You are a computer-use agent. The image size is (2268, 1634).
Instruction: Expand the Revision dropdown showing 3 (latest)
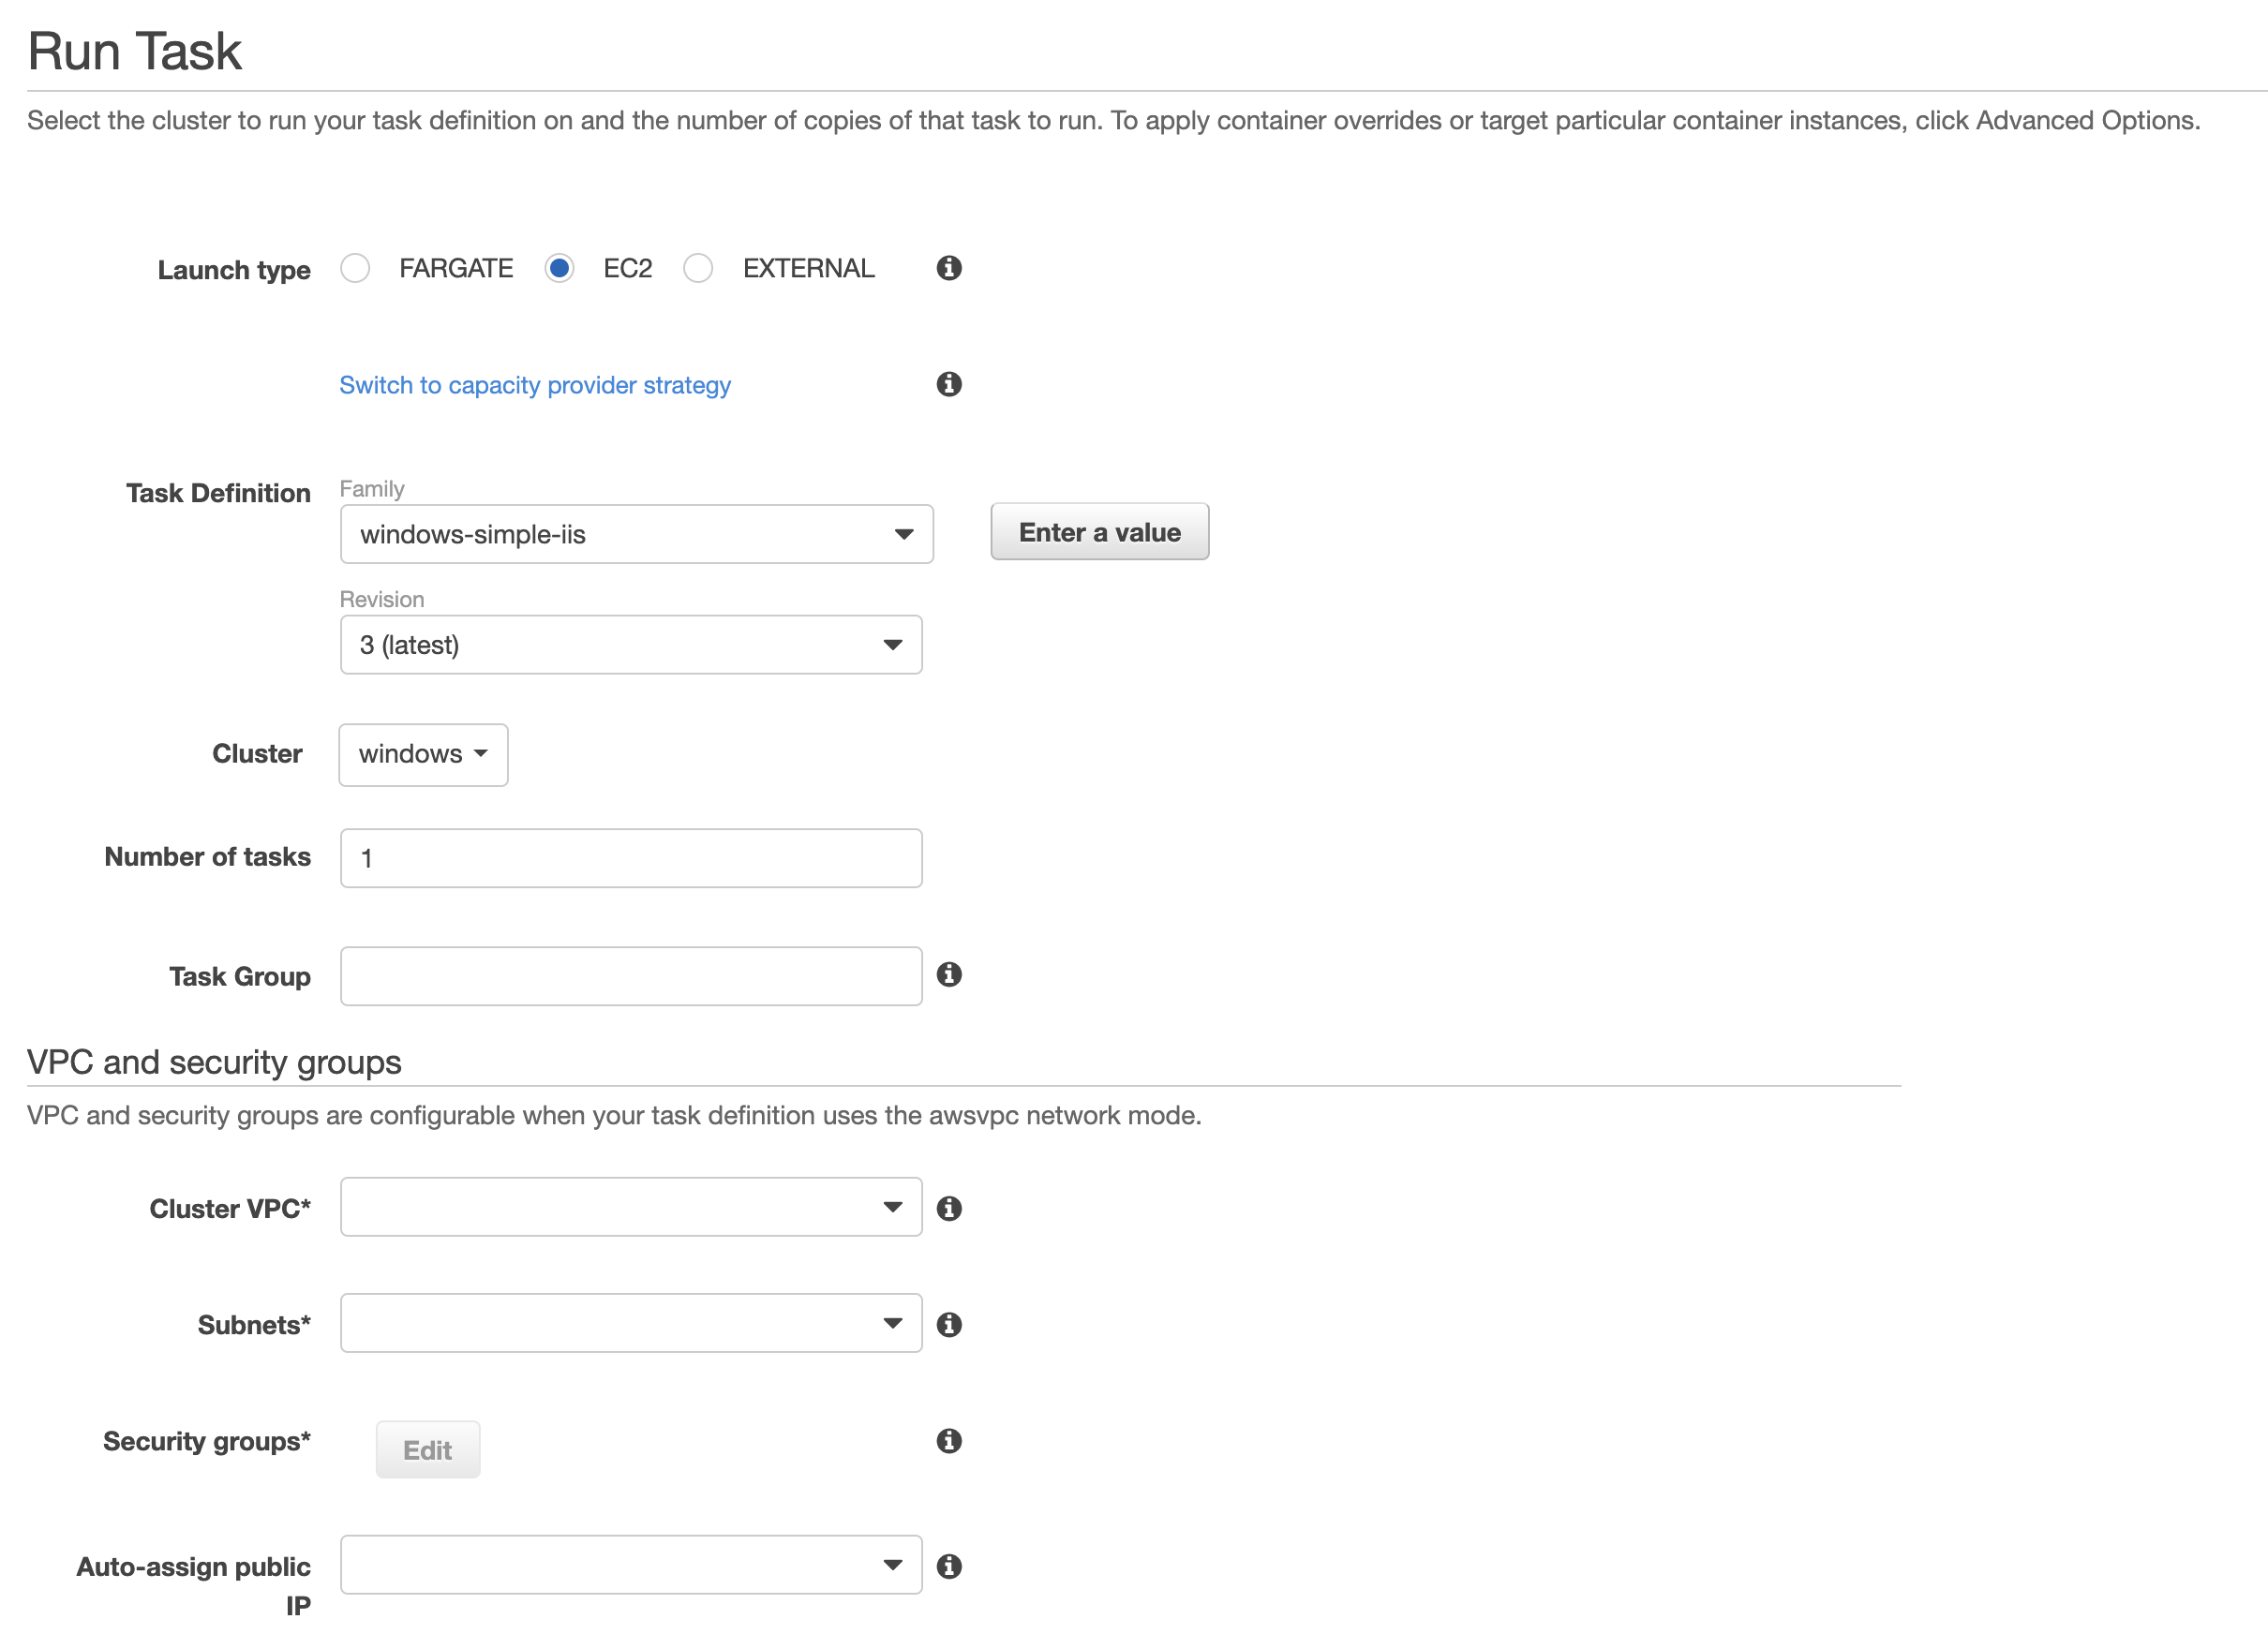pyautogui.click(x=630, y=645)
